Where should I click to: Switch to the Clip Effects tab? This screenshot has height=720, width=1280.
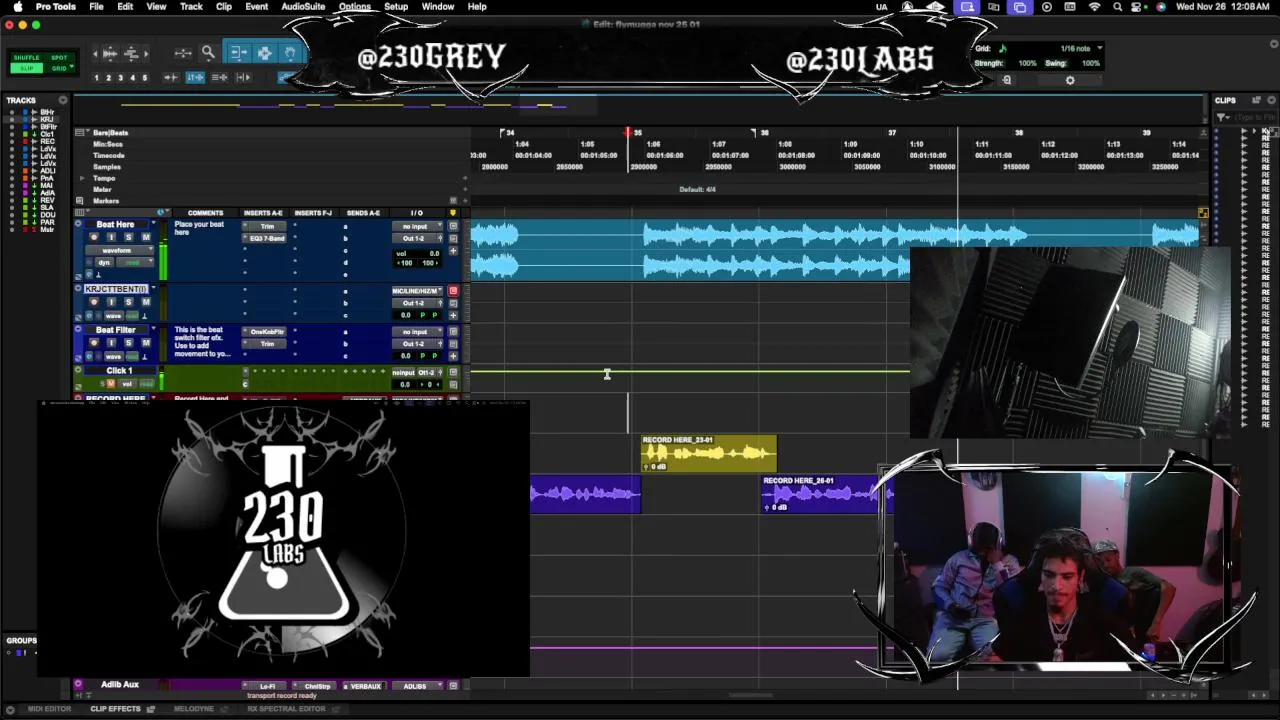pos(116,709)
